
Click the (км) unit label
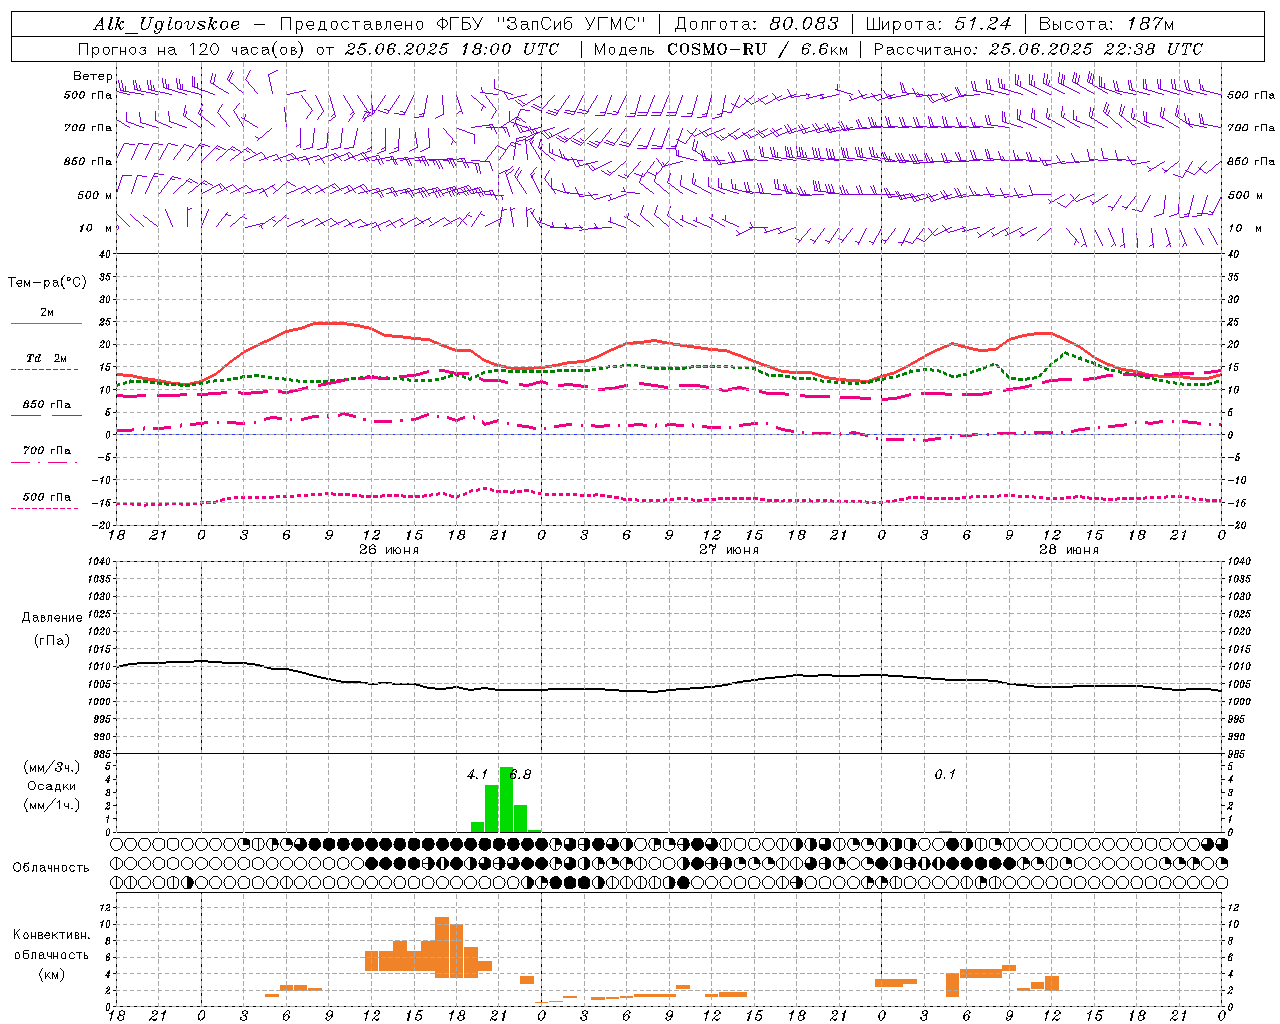52,974
